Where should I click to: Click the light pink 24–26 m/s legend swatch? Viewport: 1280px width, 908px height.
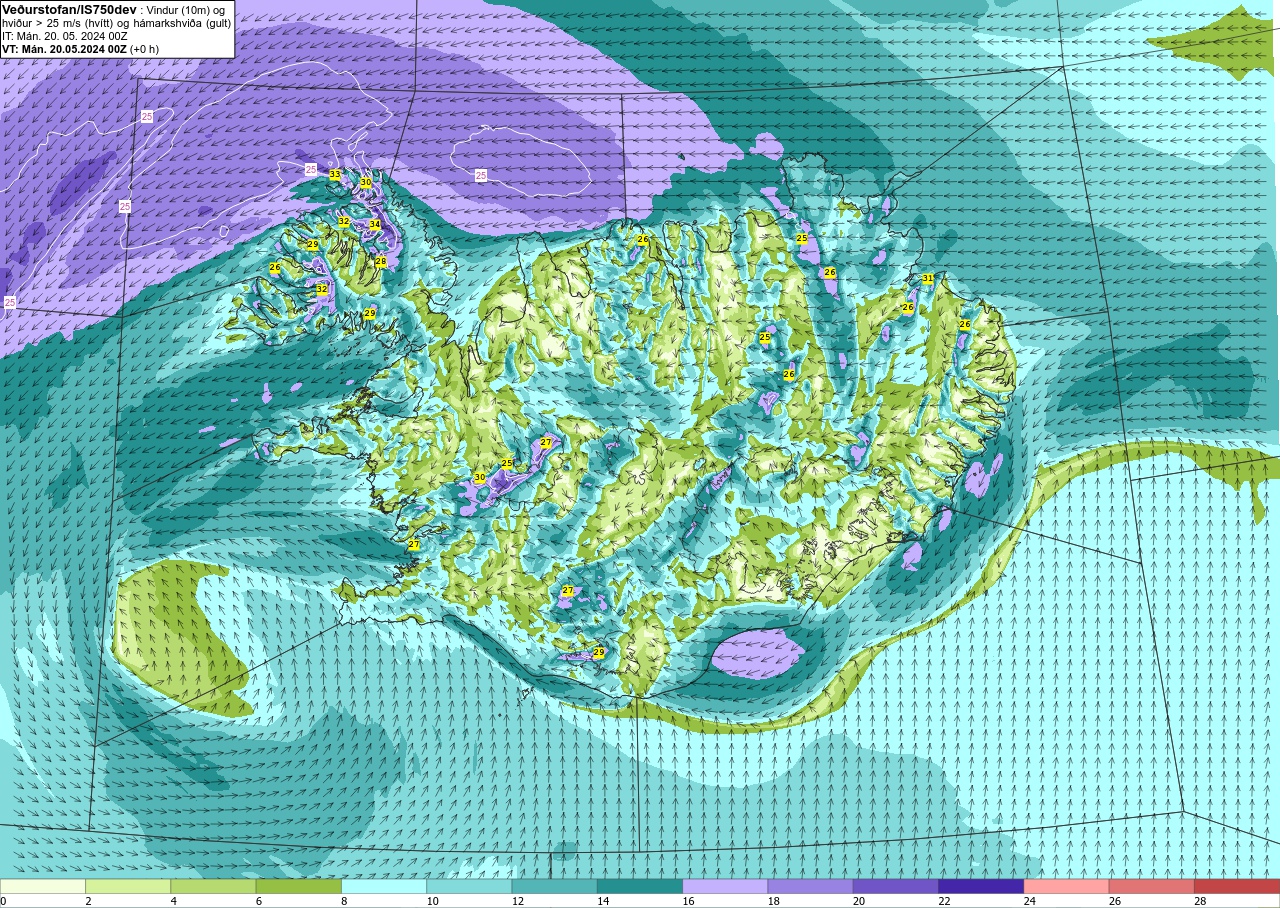tap(1066, 886)
